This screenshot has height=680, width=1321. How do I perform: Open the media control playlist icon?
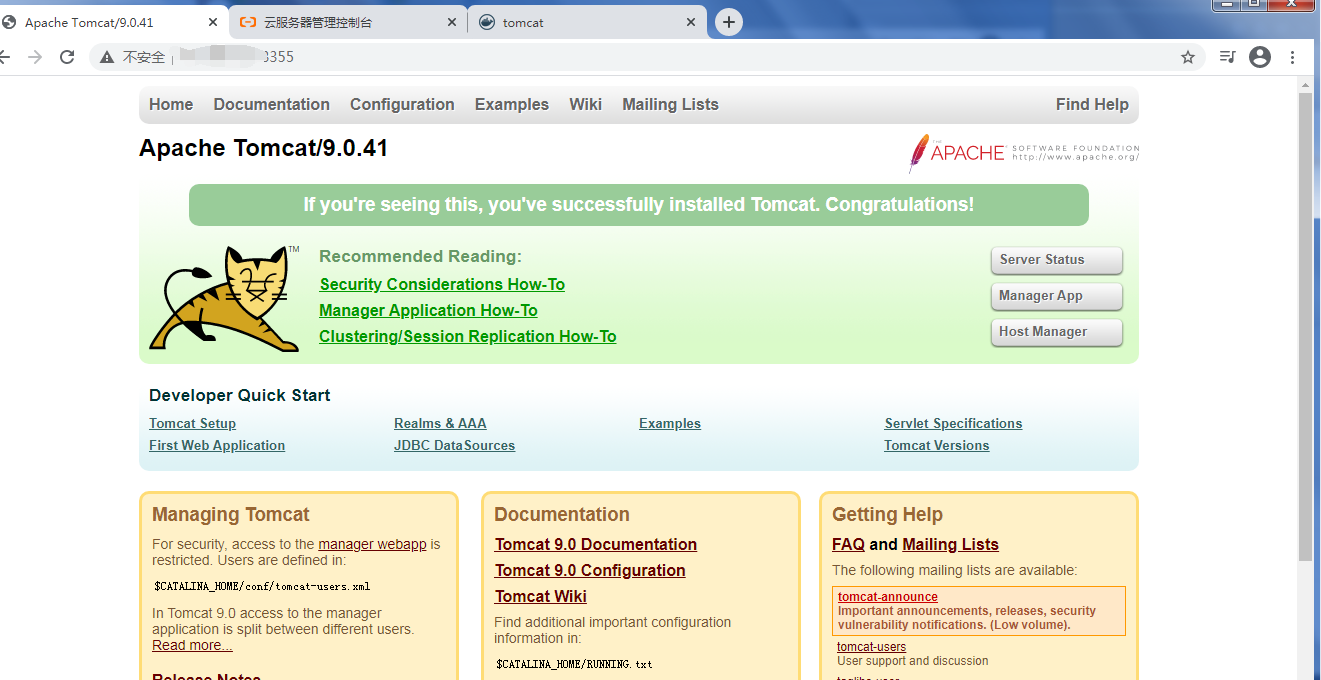[1227, 57]
